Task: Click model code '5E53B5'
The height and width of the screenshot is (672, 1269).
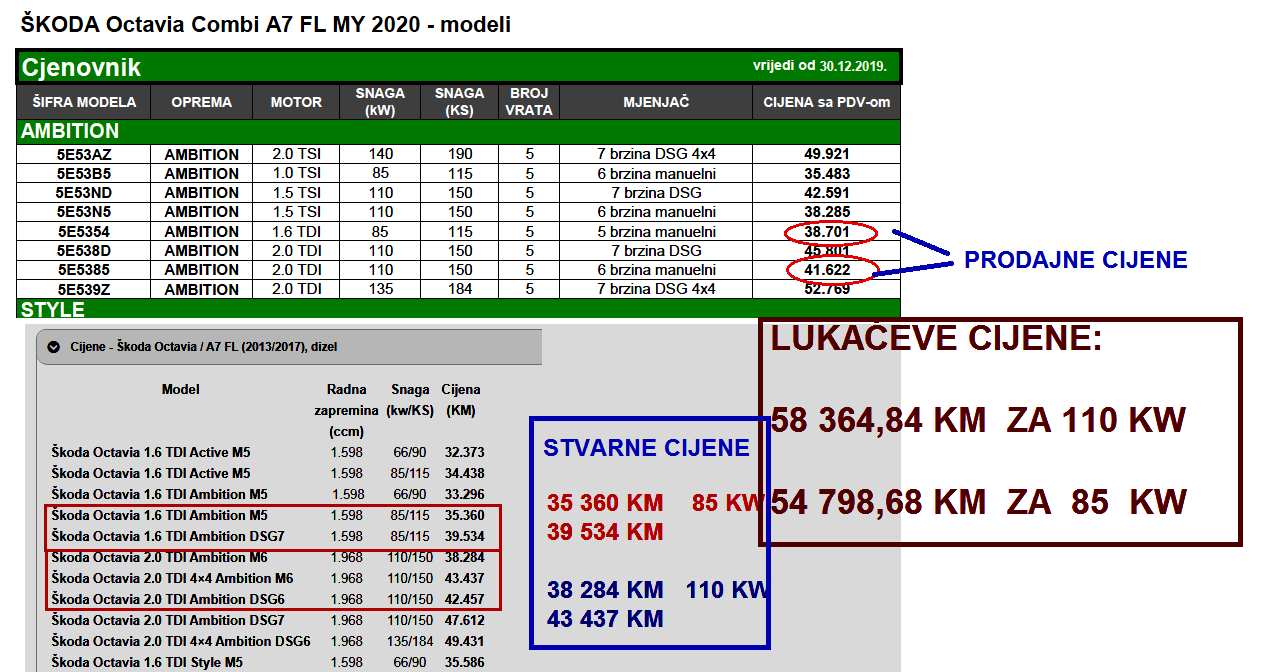Action: click(x=84, y=173)
